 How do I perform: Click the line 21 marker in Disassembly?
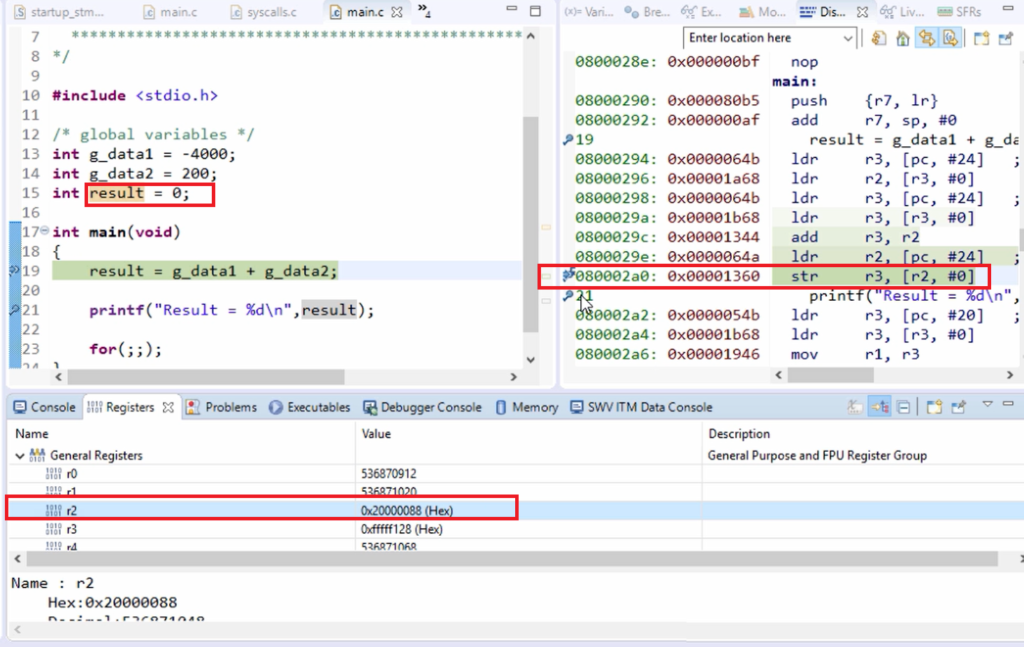pyautogui.click(x=568, y=296)
